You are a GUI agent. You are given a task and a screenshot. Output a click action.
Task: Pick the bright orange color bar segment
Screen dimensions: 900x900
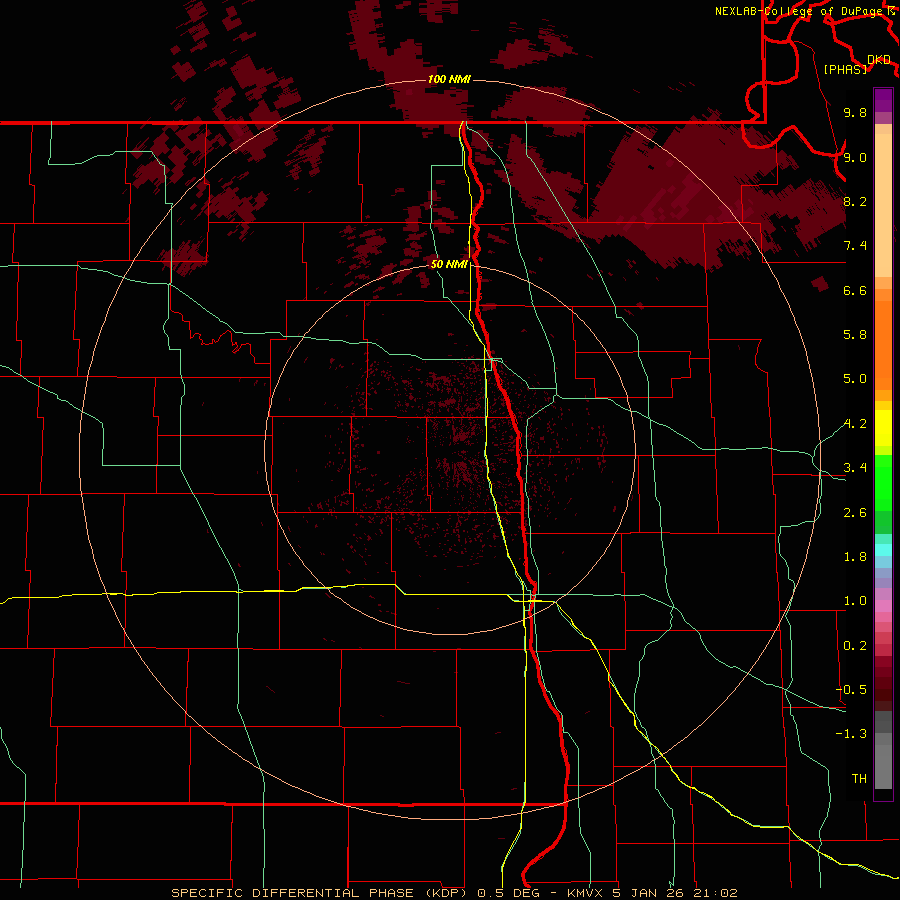883,346
